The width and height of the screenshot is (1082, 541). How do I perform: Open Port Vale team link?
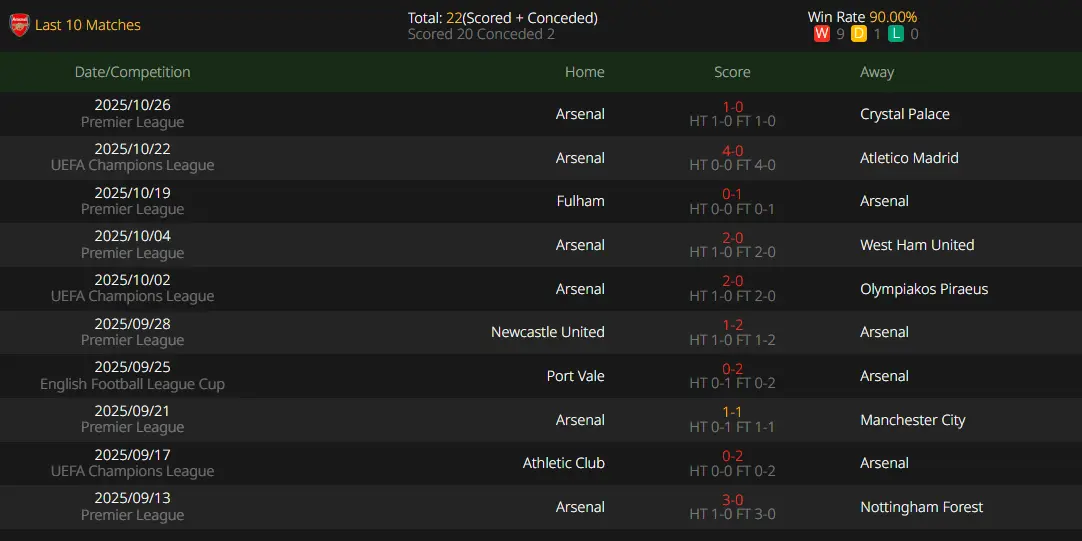coord(576,376)
